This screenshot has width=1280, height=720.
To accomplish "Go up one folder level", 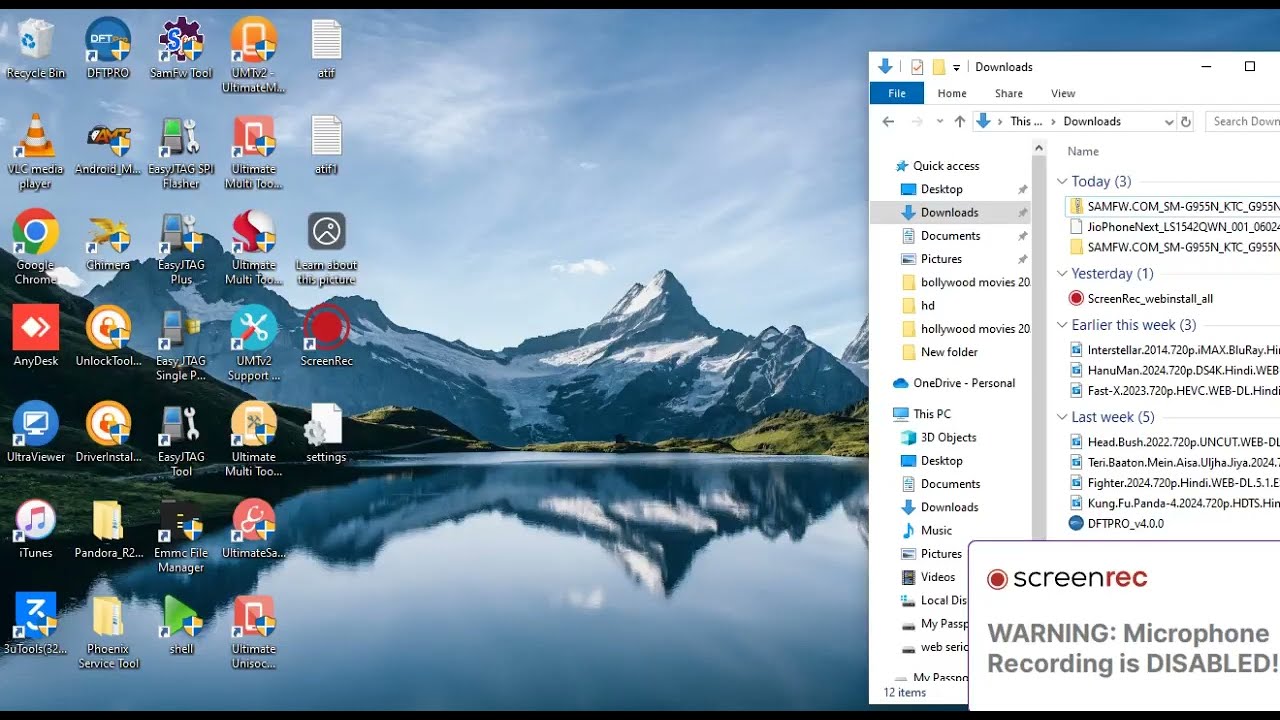I will [960, 121].
